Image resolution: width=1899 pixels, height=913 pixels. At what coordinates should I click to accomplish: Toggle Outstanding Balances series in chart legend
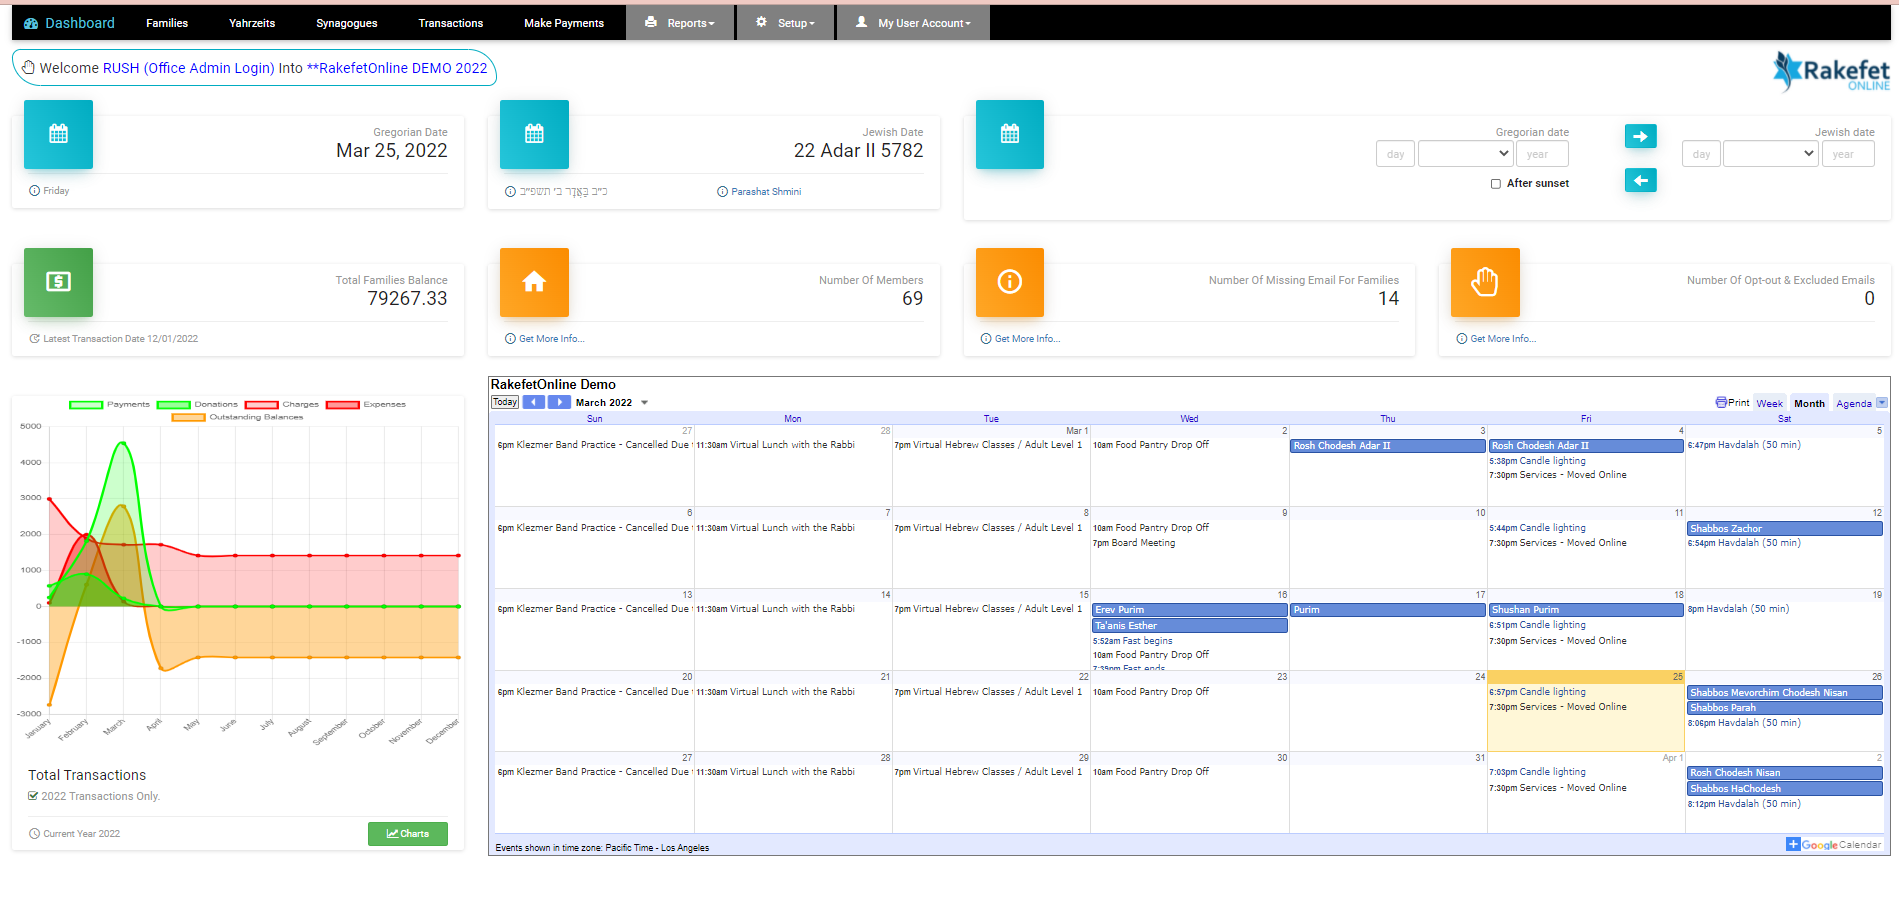237,417
